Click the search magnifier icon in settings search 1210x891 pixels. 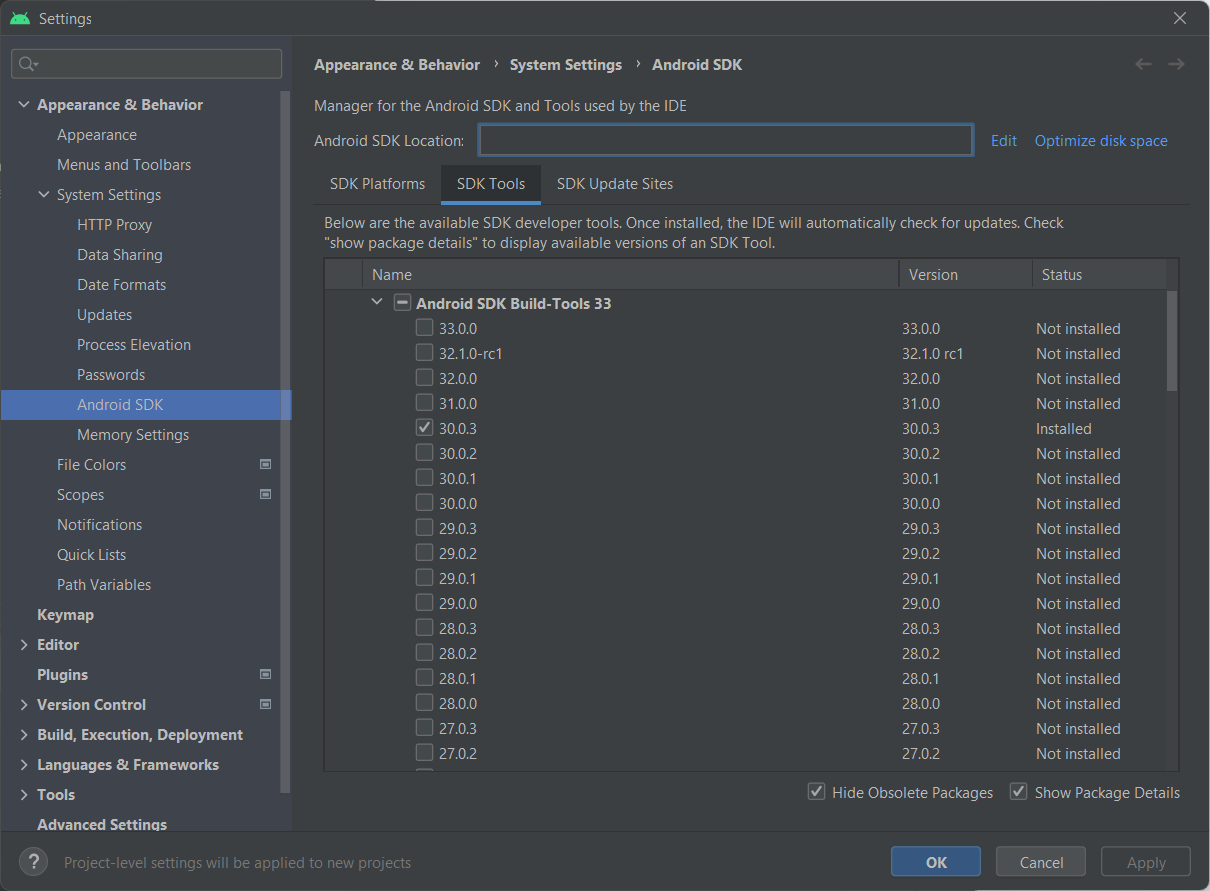[28, 64]
